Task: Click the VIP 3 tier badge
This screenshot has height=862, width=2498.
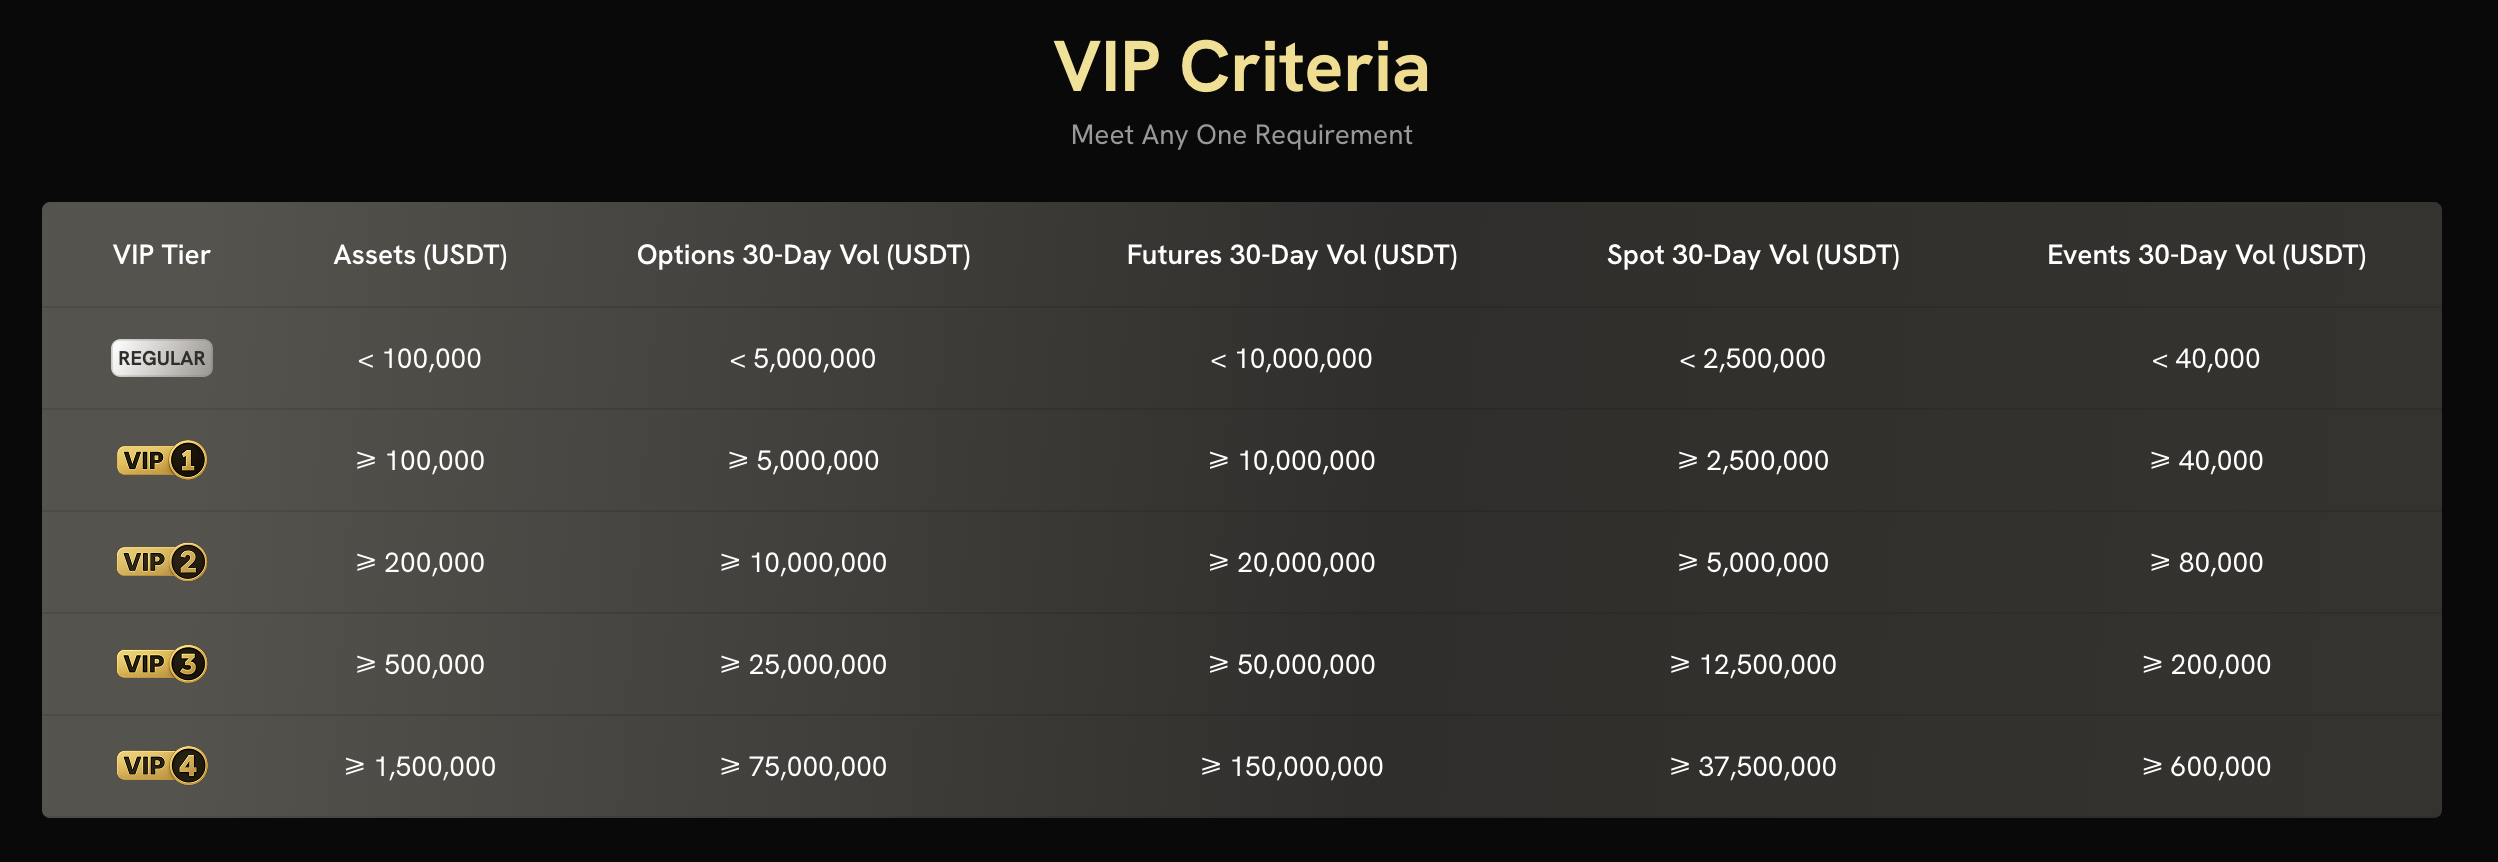Action: point(161,664)
